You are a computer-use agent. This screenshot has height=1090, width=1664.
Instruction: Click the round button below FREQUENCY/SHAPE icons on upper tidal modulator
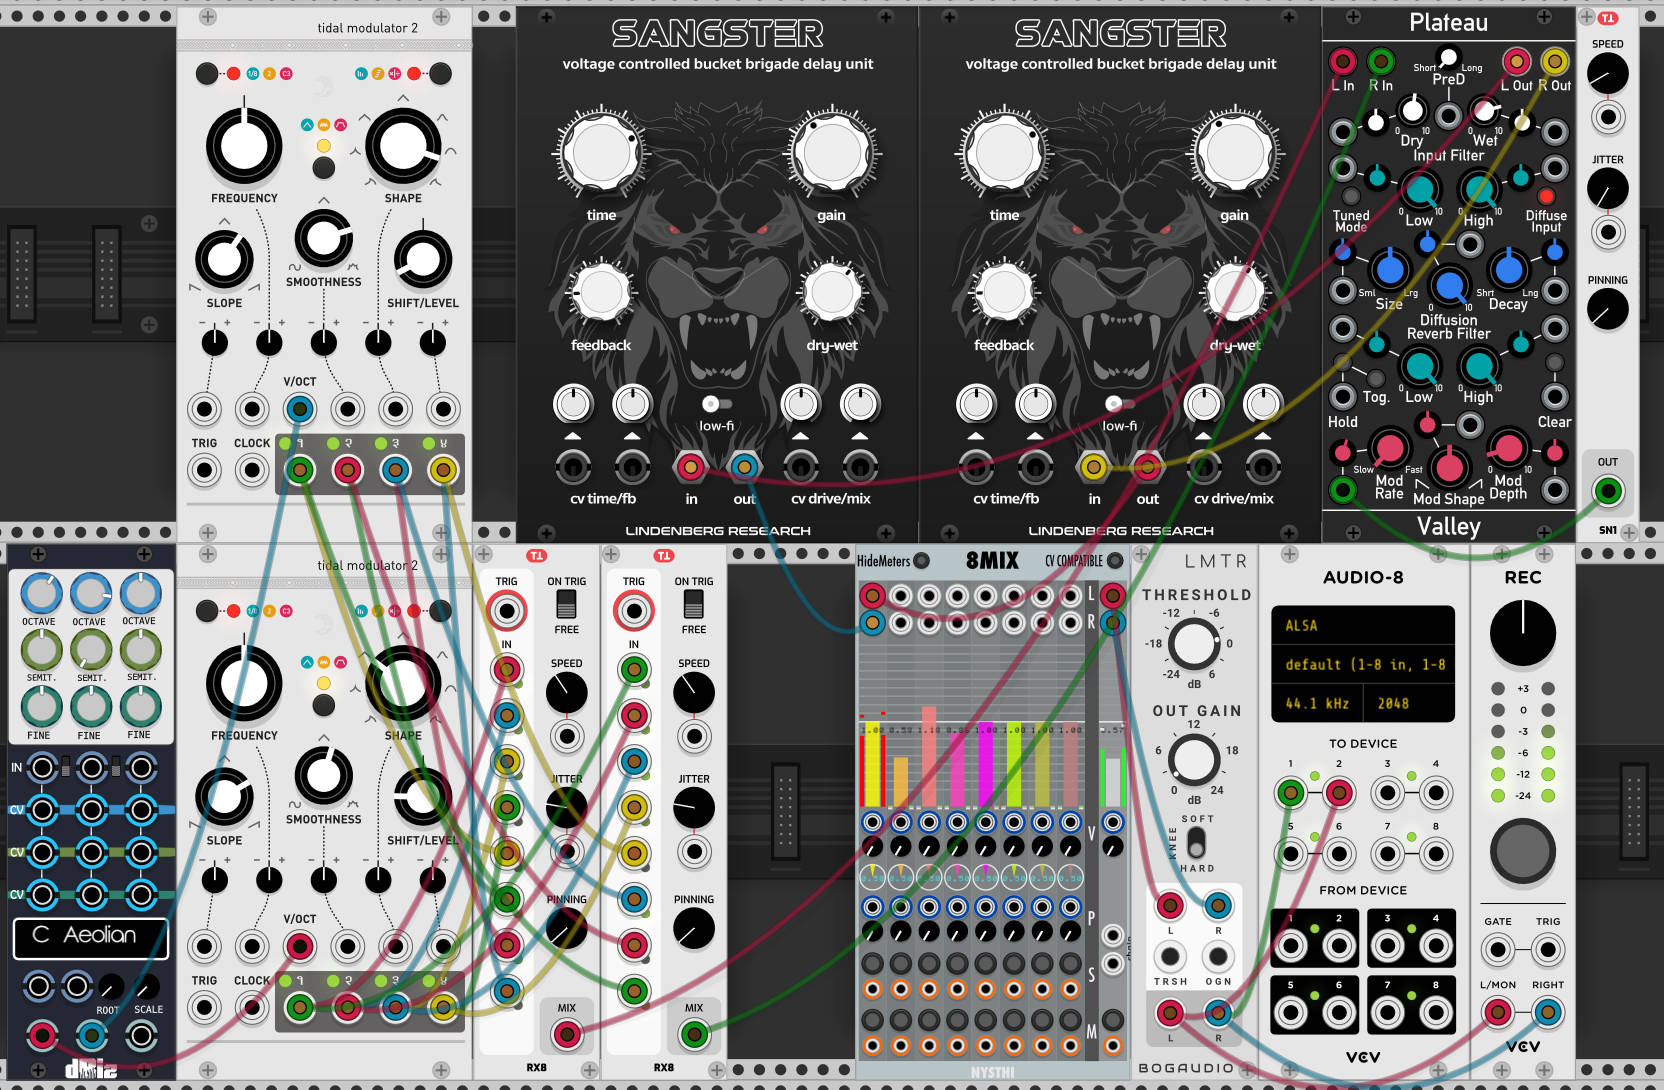point(323,168)
